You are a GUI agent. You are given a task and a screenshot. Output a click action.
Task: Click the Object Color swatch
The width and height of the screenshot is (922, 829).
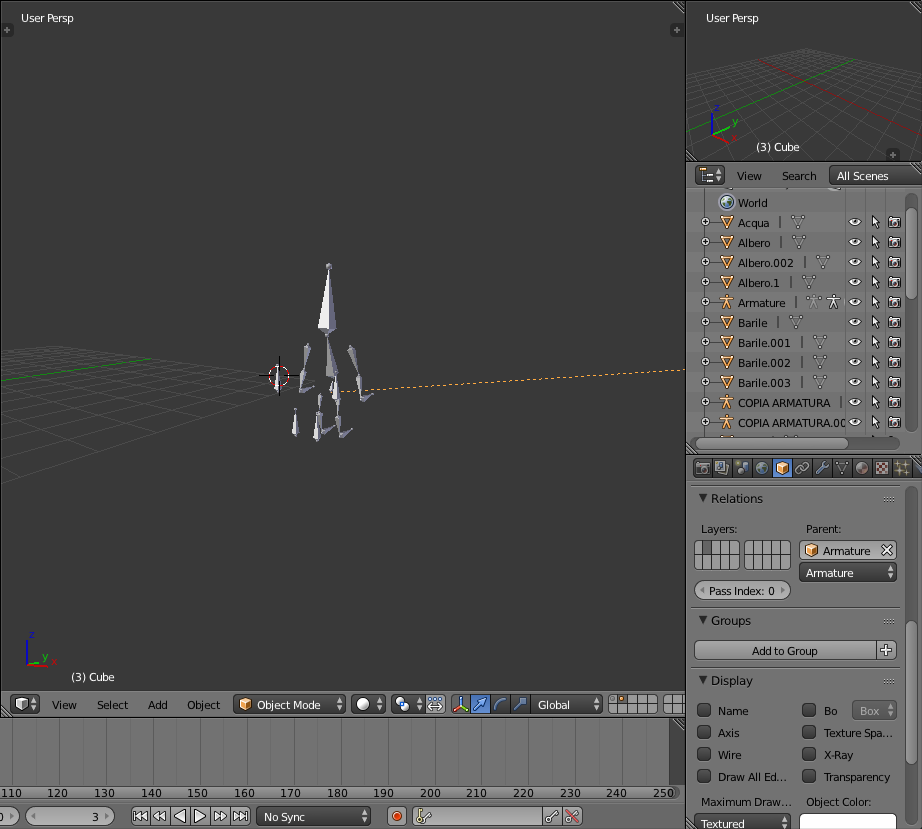click(848, 821)
